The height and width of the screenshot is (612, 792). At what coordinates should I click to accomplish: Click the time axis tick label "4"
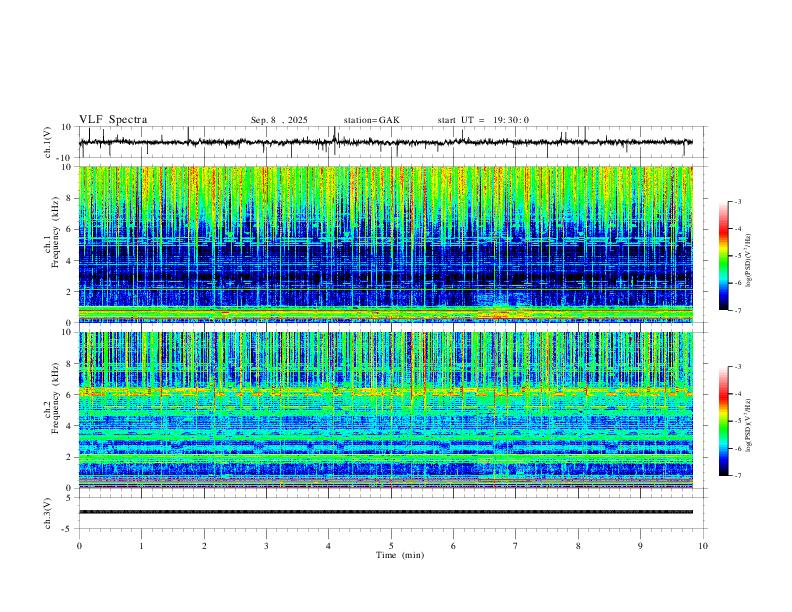[328, 546]
